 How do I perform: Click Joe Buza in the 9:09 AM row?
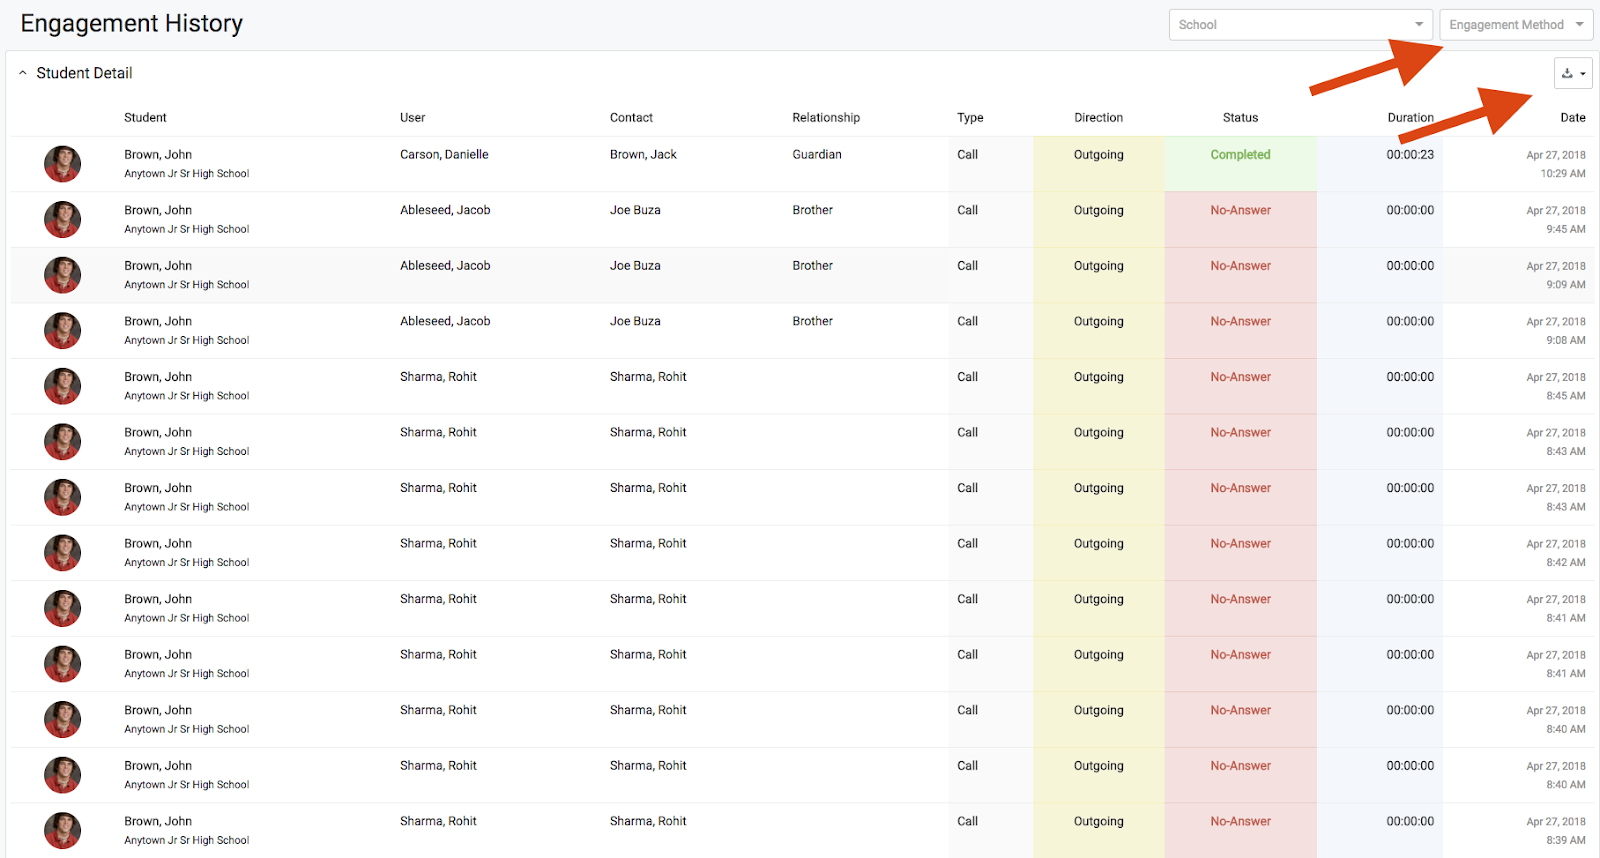tap(635, 265)
